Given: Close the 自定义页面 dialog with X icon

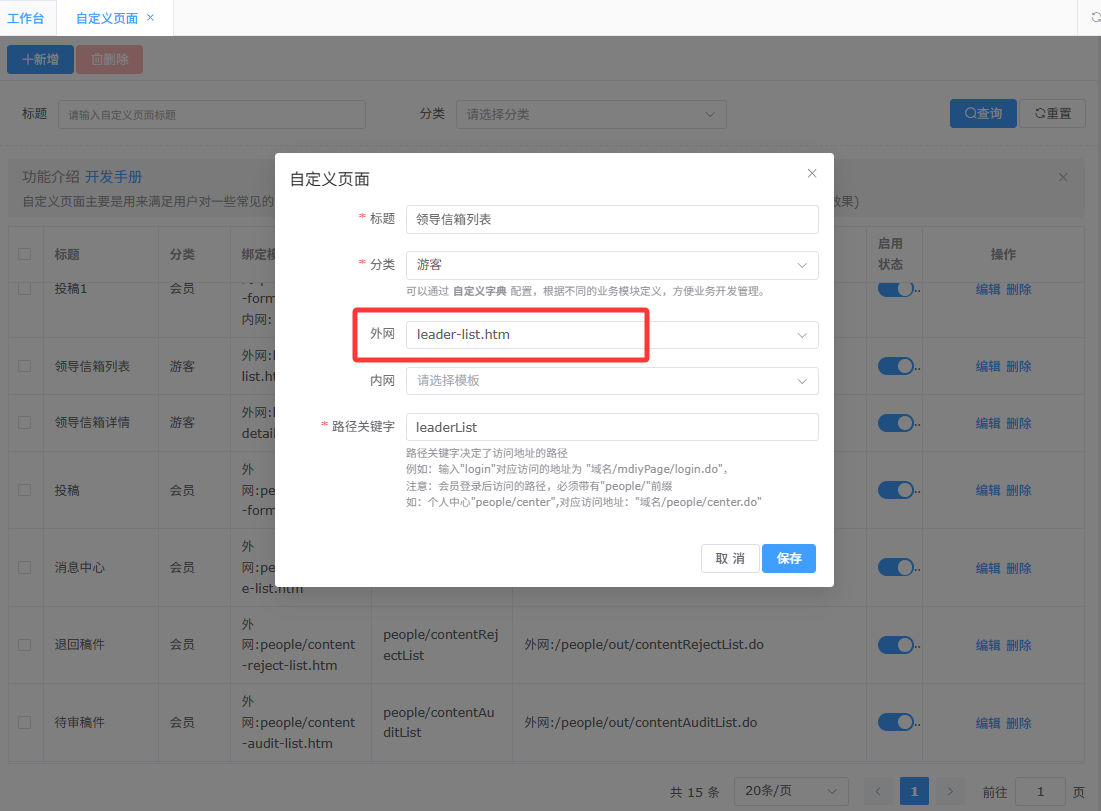Looking at the screenshot, I should (812, 173).
